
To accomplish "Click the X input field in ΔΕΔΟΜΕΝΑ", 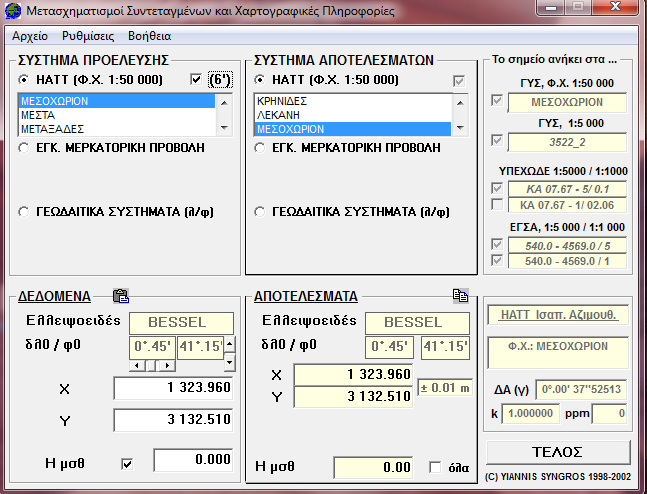I will tap(173, 388).
